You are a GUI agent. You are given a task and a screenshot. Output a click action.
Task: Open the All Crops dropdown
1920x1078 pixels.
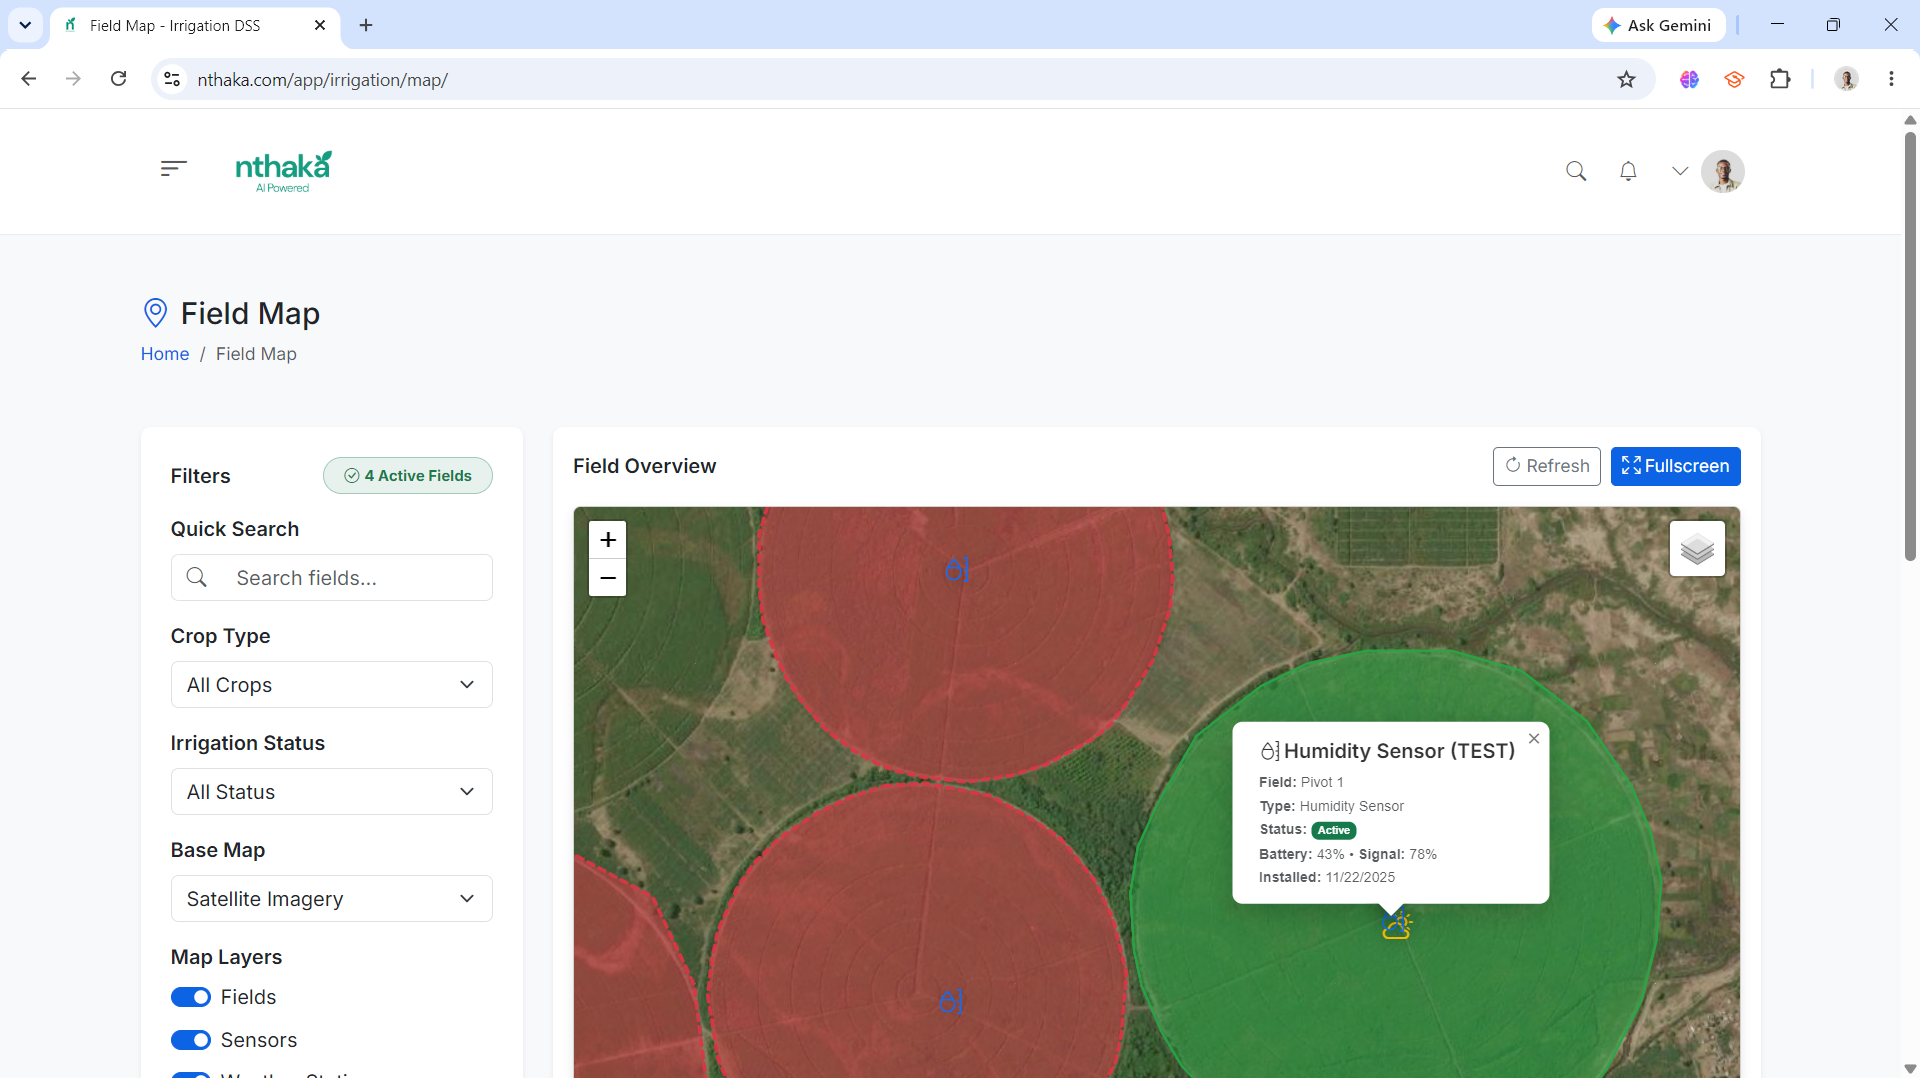coord(332,685)
